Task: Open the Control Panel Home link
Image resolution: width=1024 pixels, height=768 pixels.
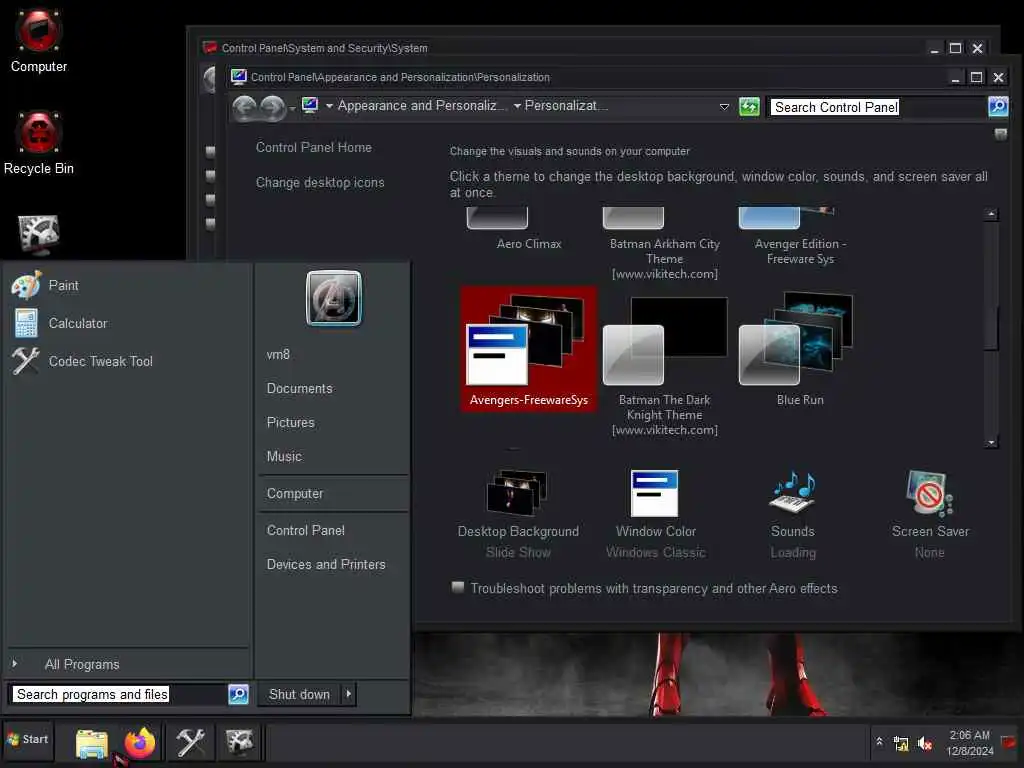Action: pos(313,148)
